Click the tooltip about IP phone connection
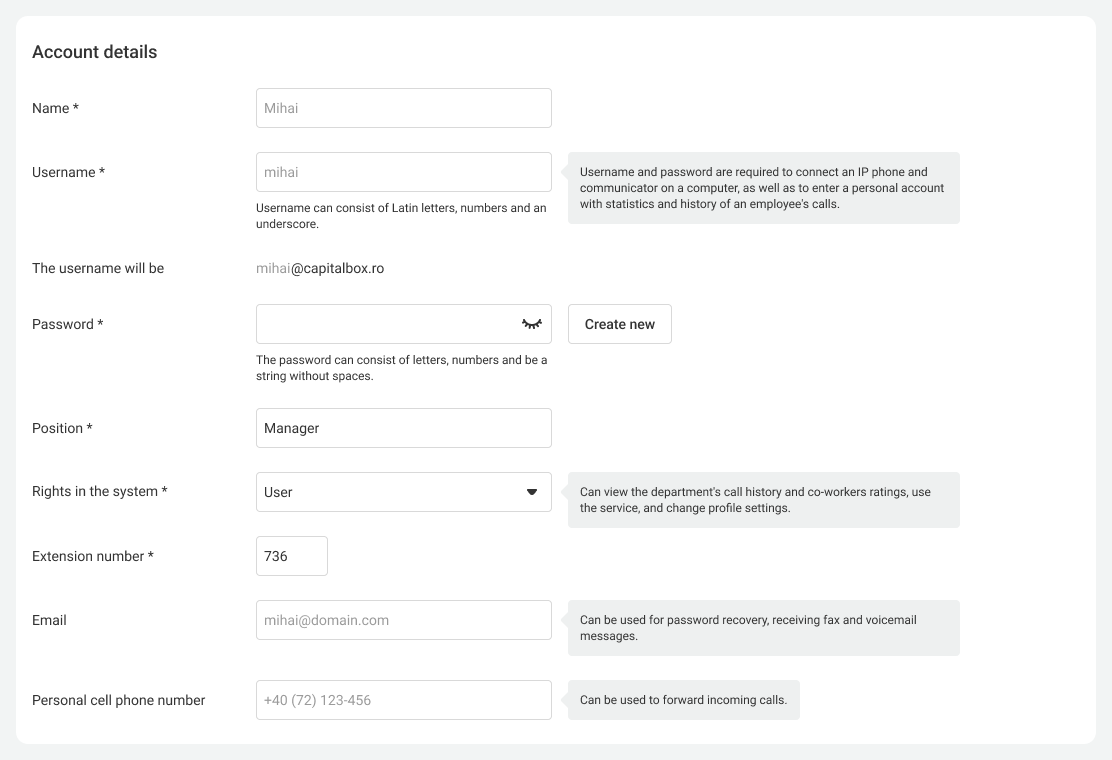The width and height of the screenshot is (1112, 760). (x=763, y=188)
